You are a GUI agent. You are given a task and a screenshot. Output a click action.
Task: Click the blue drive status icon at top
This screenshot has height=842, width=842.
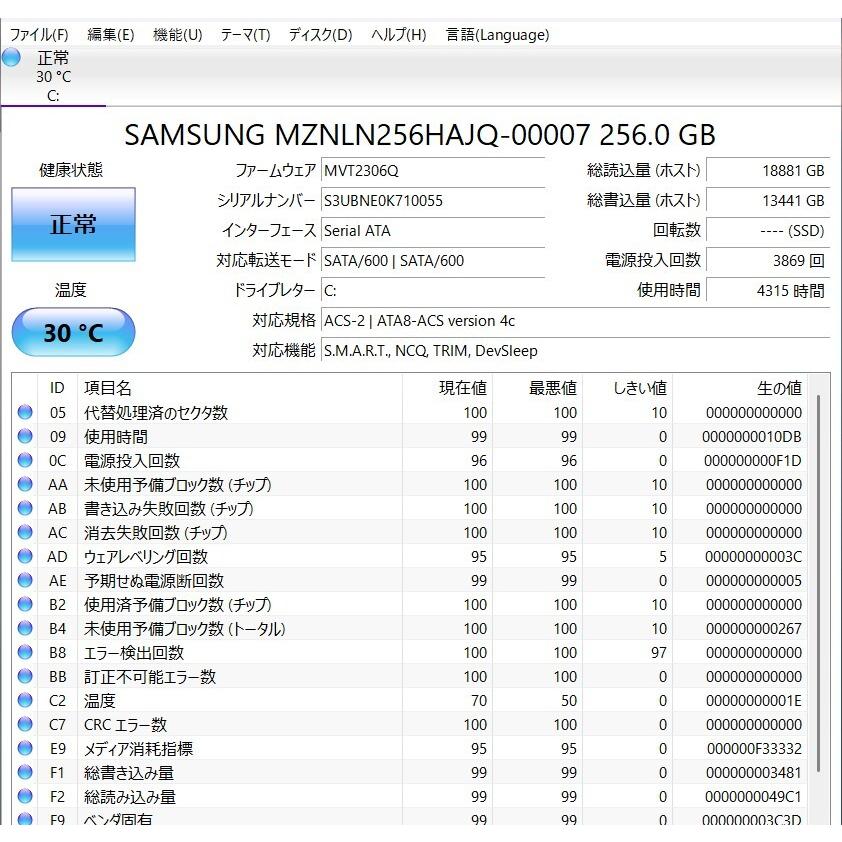tap(12, 58)
